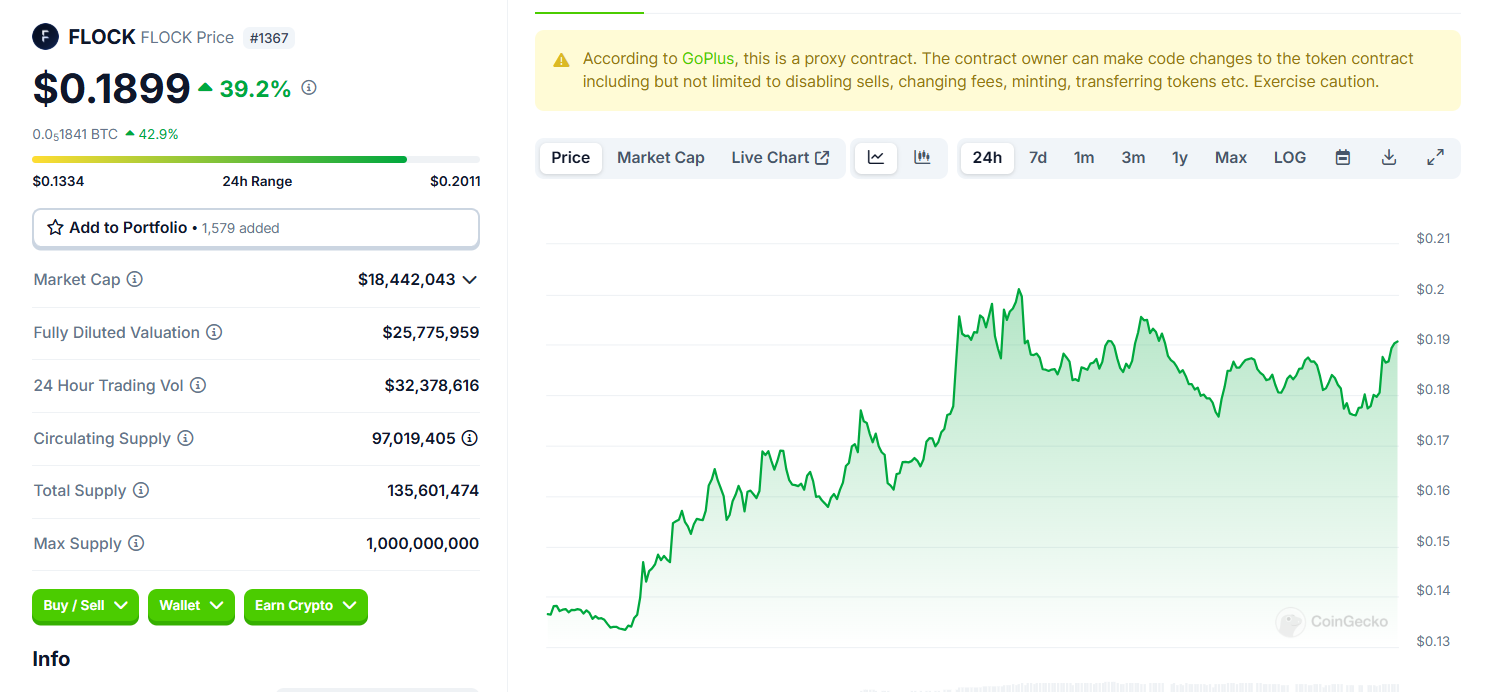Open the Wallet dropdown

(x=191, y=606)
